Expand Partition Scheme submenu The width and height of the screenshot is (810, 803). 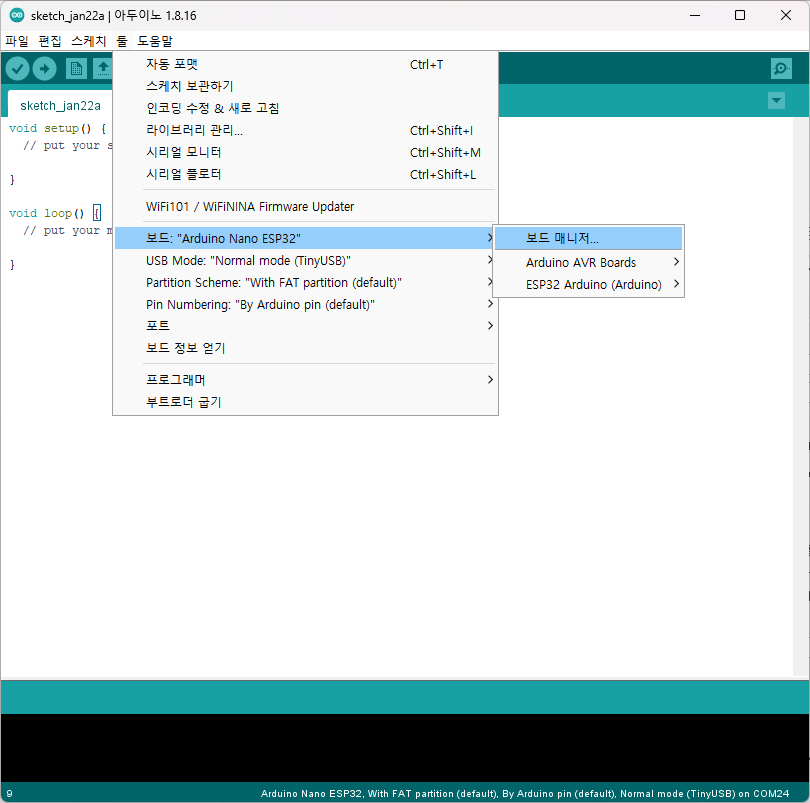[x=305, y=283]
